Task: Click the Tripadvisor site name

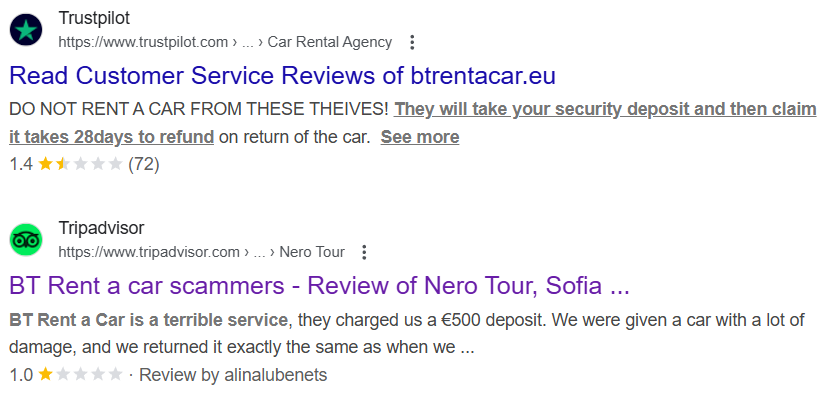Action: coord(101,228)
